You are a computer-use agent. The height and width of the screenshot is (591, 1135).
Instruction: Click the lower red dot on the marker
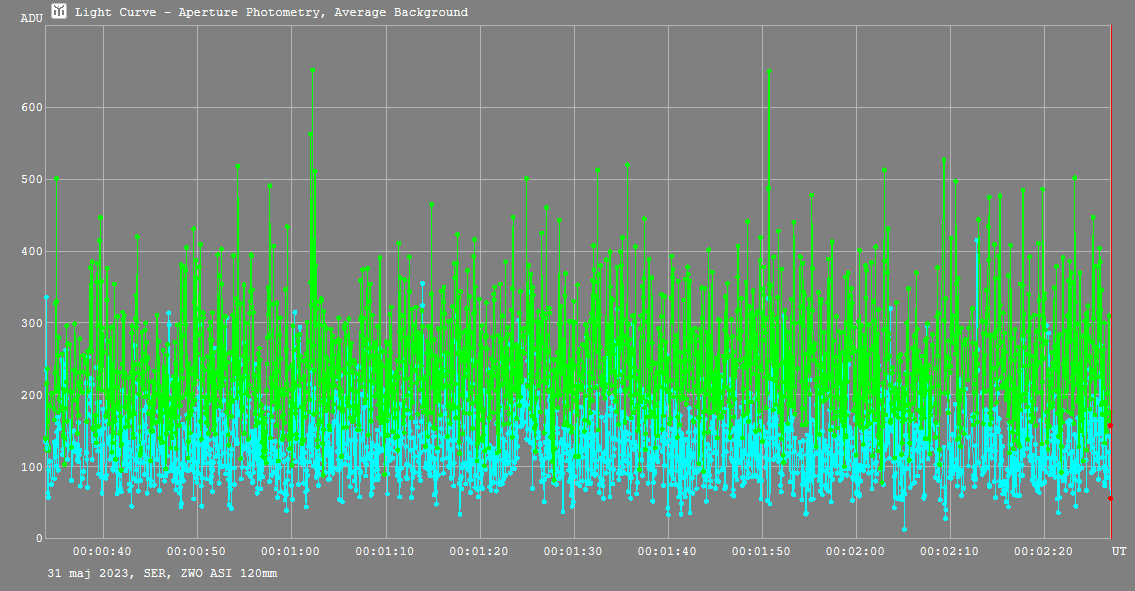tap(1110, 498)
